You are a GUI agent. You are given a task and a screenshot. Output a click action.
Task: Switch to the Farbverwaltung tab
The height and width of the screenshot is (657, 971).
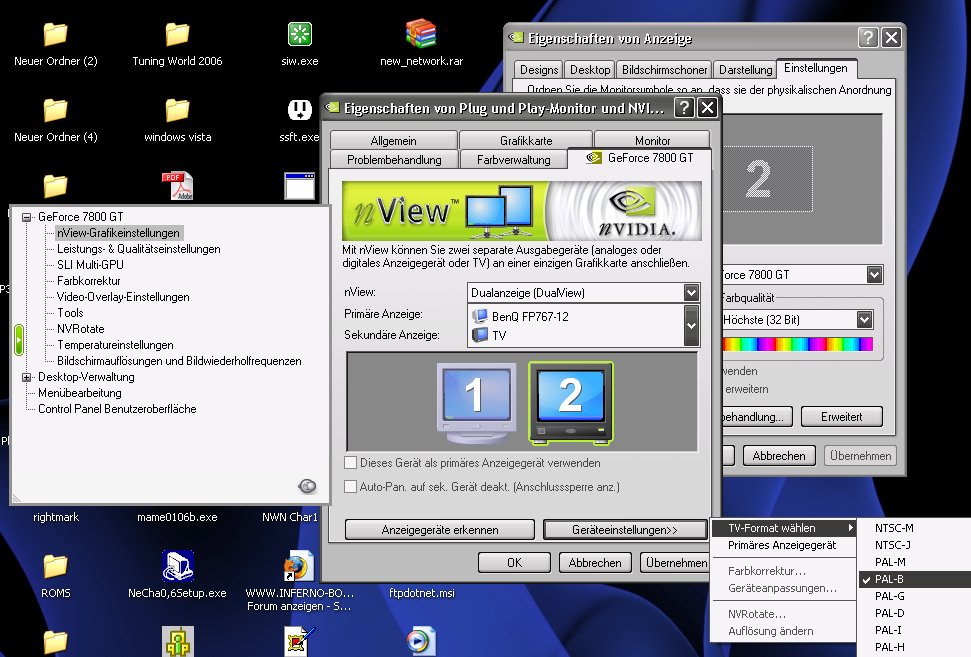pyautogui.click(x=513, y=160)
